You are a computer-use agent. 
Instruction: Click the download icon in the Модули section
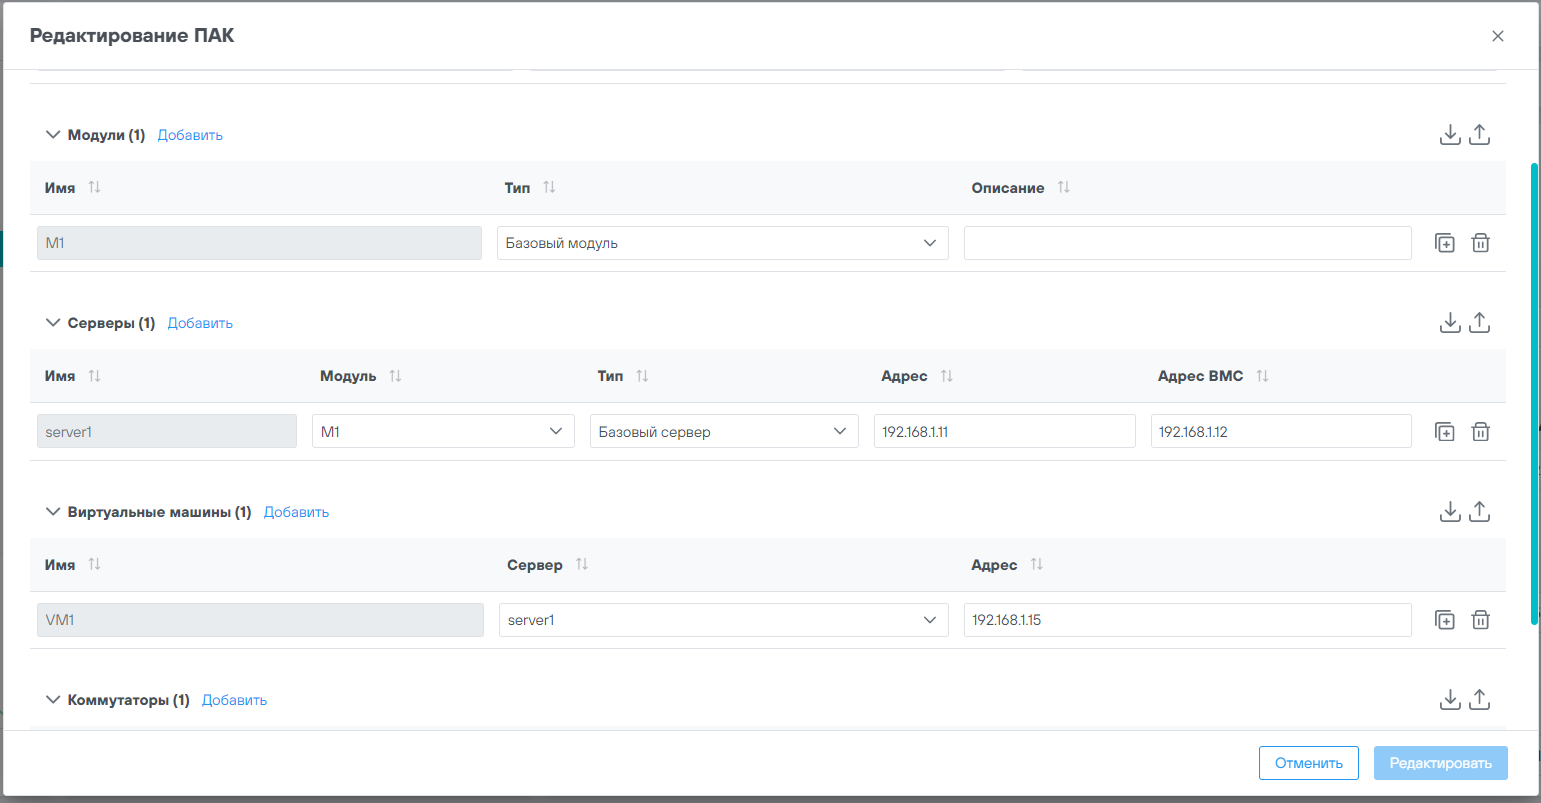[x=1450, y=135]
